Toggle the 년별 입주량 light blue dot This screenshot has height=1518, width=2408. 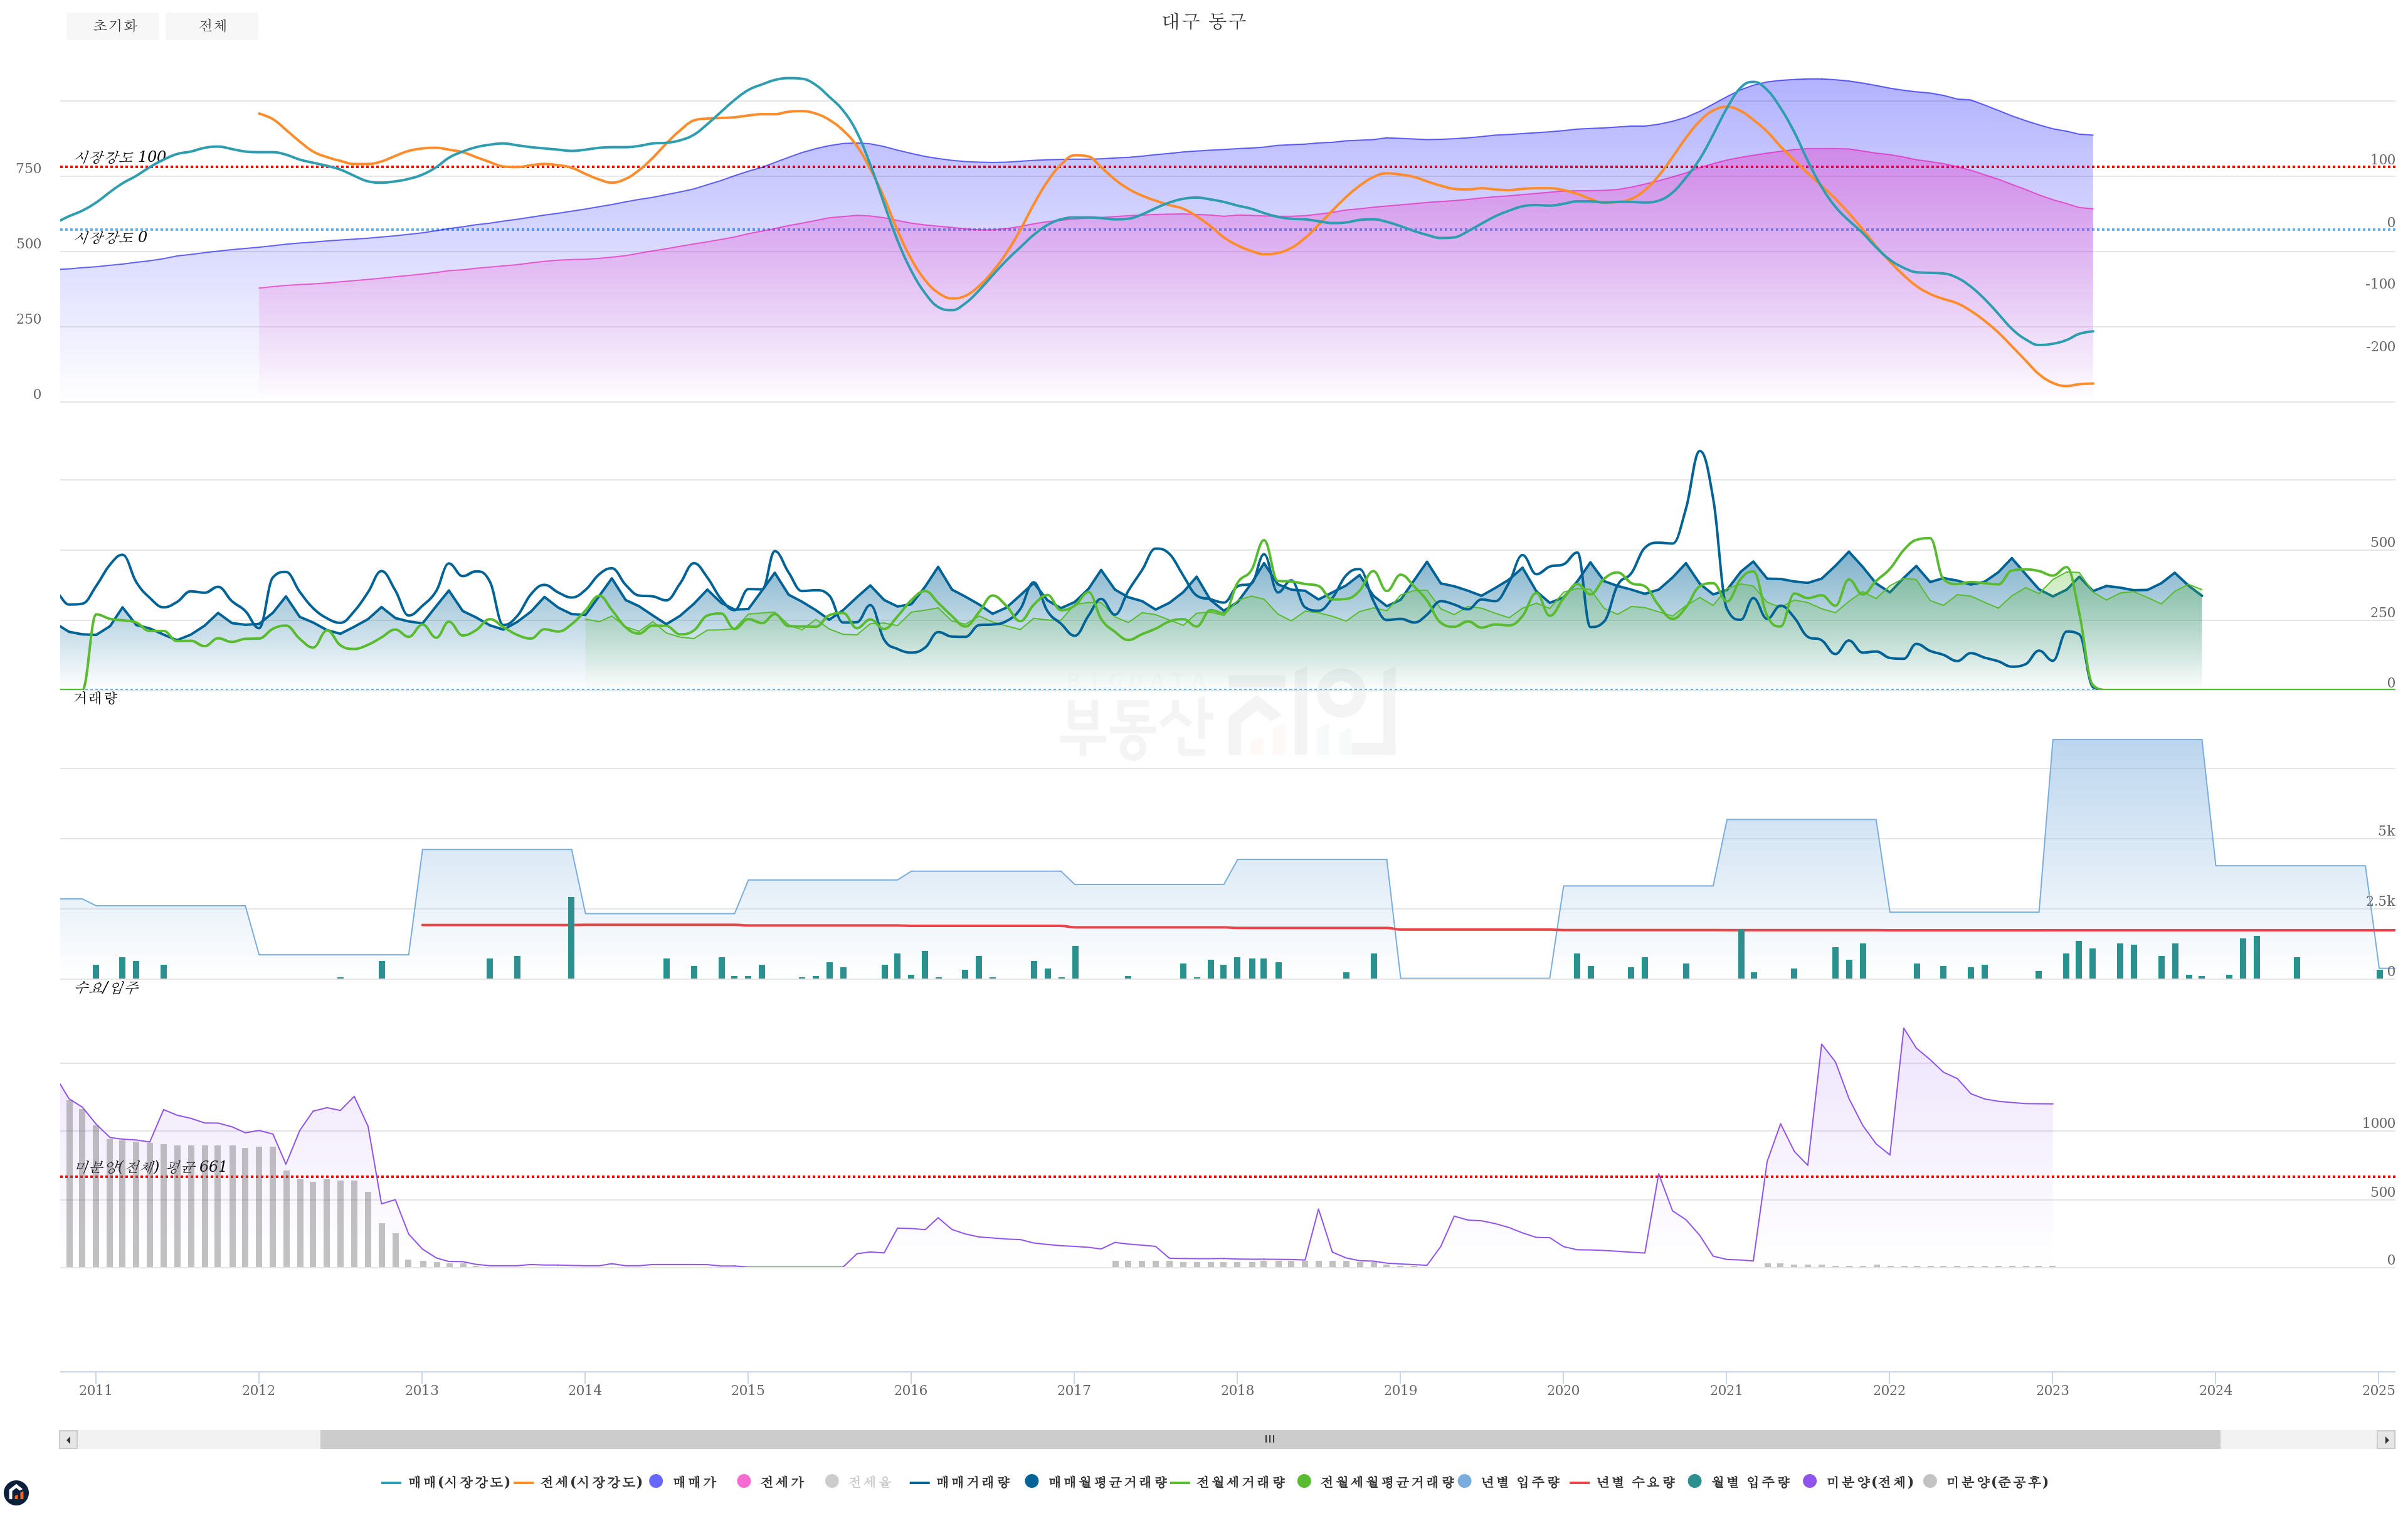point(1465,1481)
